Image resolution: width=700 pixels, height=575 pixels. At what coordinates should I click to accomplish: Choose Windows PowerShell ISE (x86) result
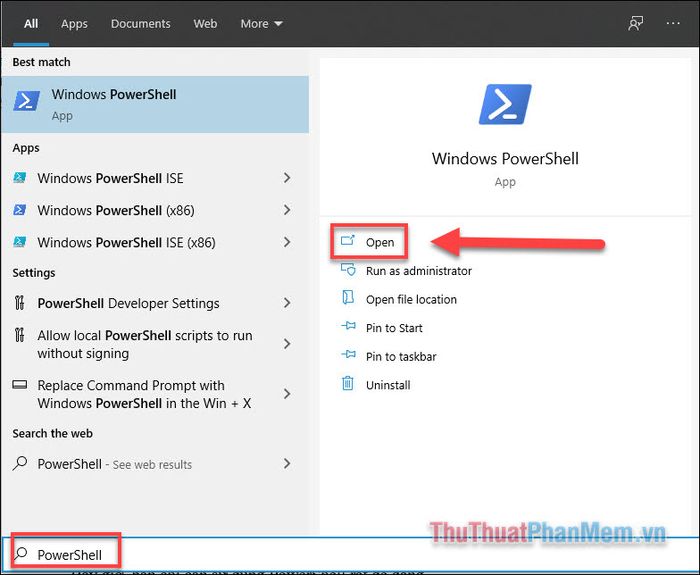pos(155,242)
